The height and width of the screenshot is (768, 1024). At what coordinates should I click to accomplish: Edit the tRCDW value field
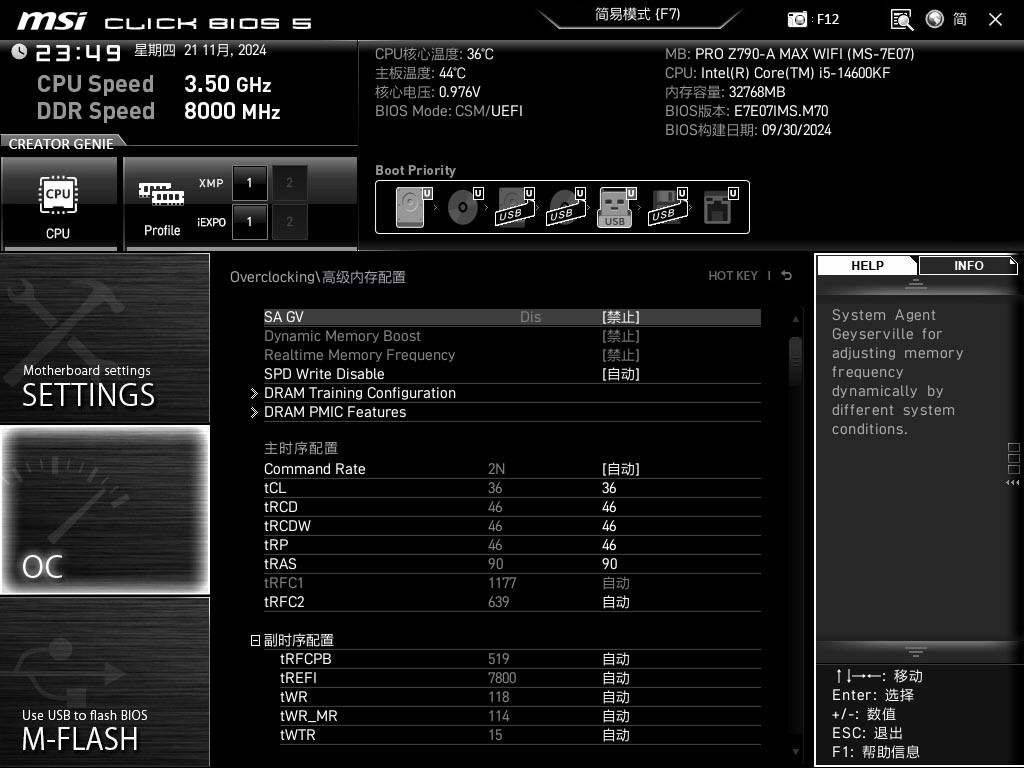click(609, 526)
